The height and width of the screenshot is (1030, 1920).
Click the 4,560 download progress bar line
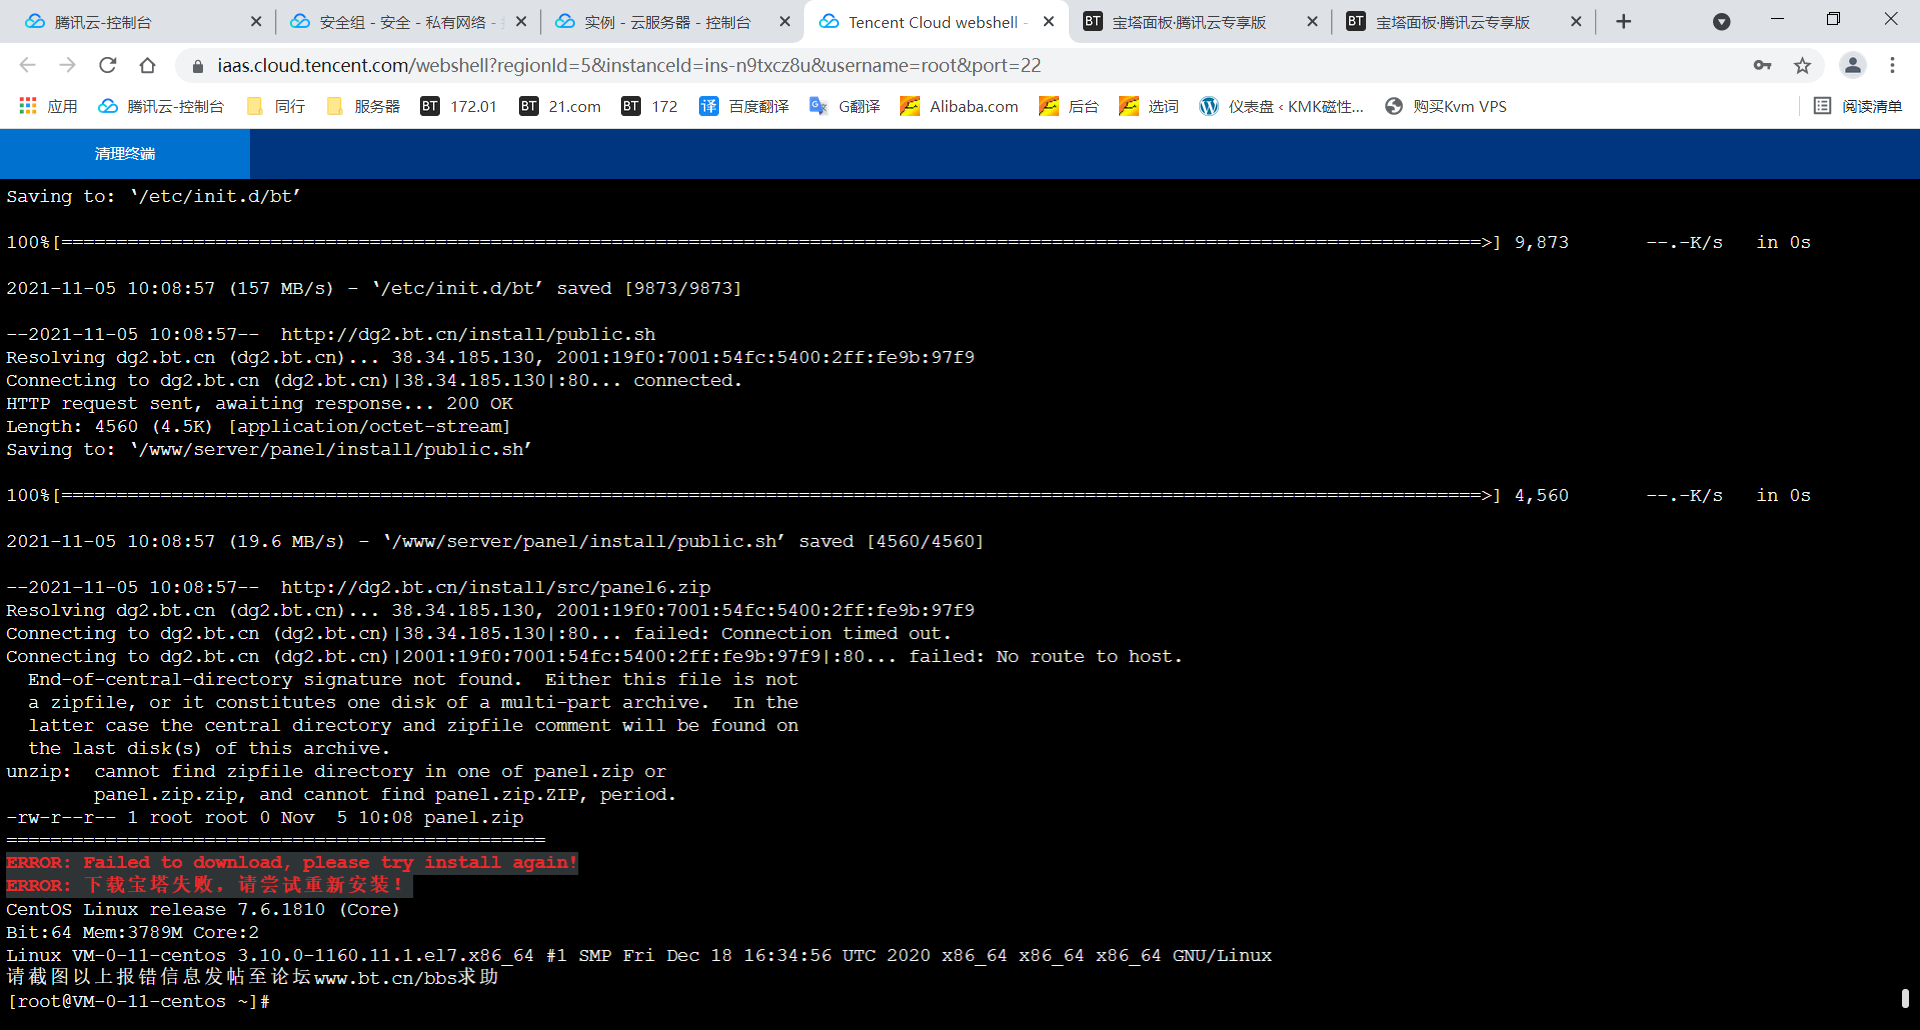908,495
